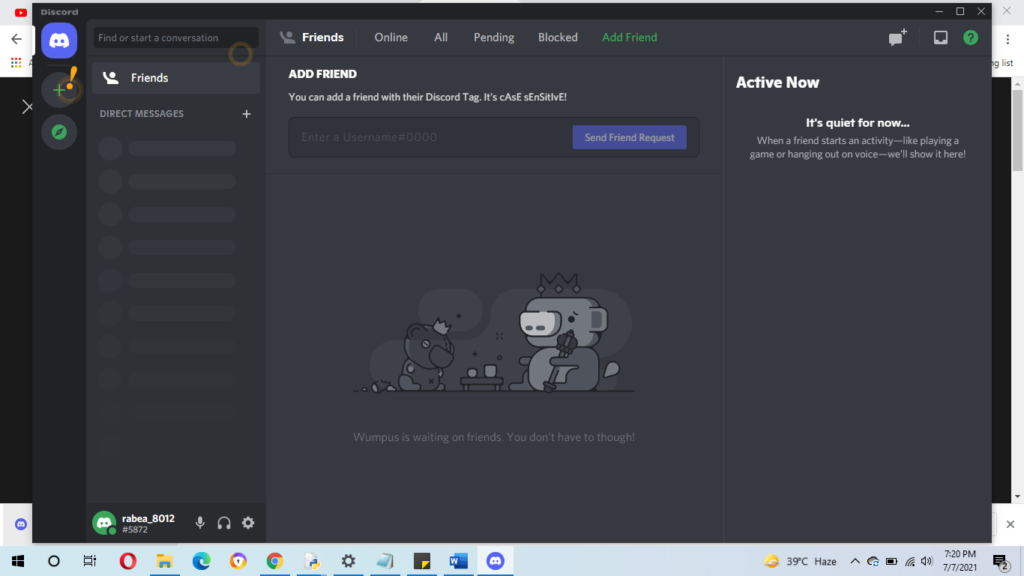This screenshot has width=1024, height=576.
Task: Open the weather 39°C Haze widget
Action: 801,561
